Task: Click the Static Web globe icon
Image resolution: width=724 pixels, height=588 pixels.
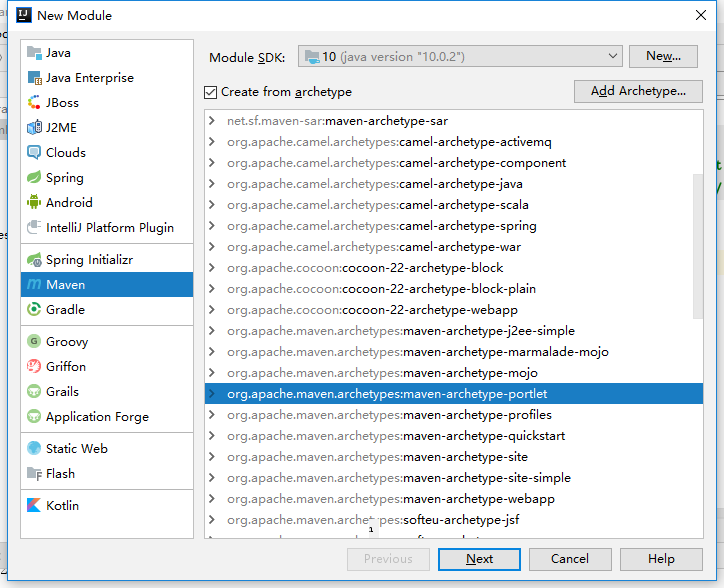Action: pos(35,449)
